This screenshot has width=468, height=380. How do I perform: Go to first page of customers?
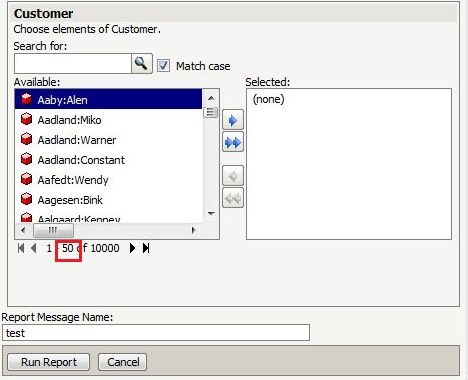[x=21, y=248]
